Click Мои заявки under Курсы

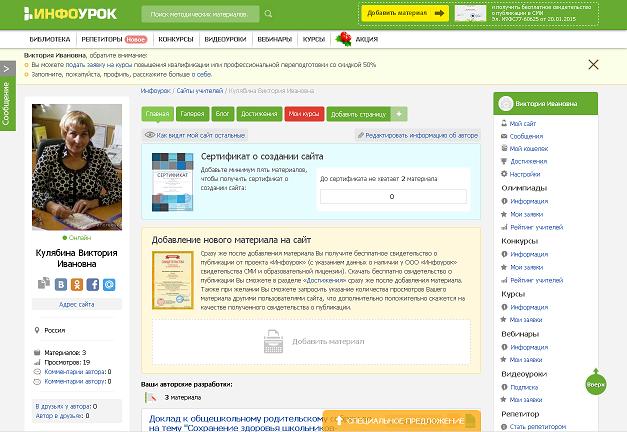526,320
